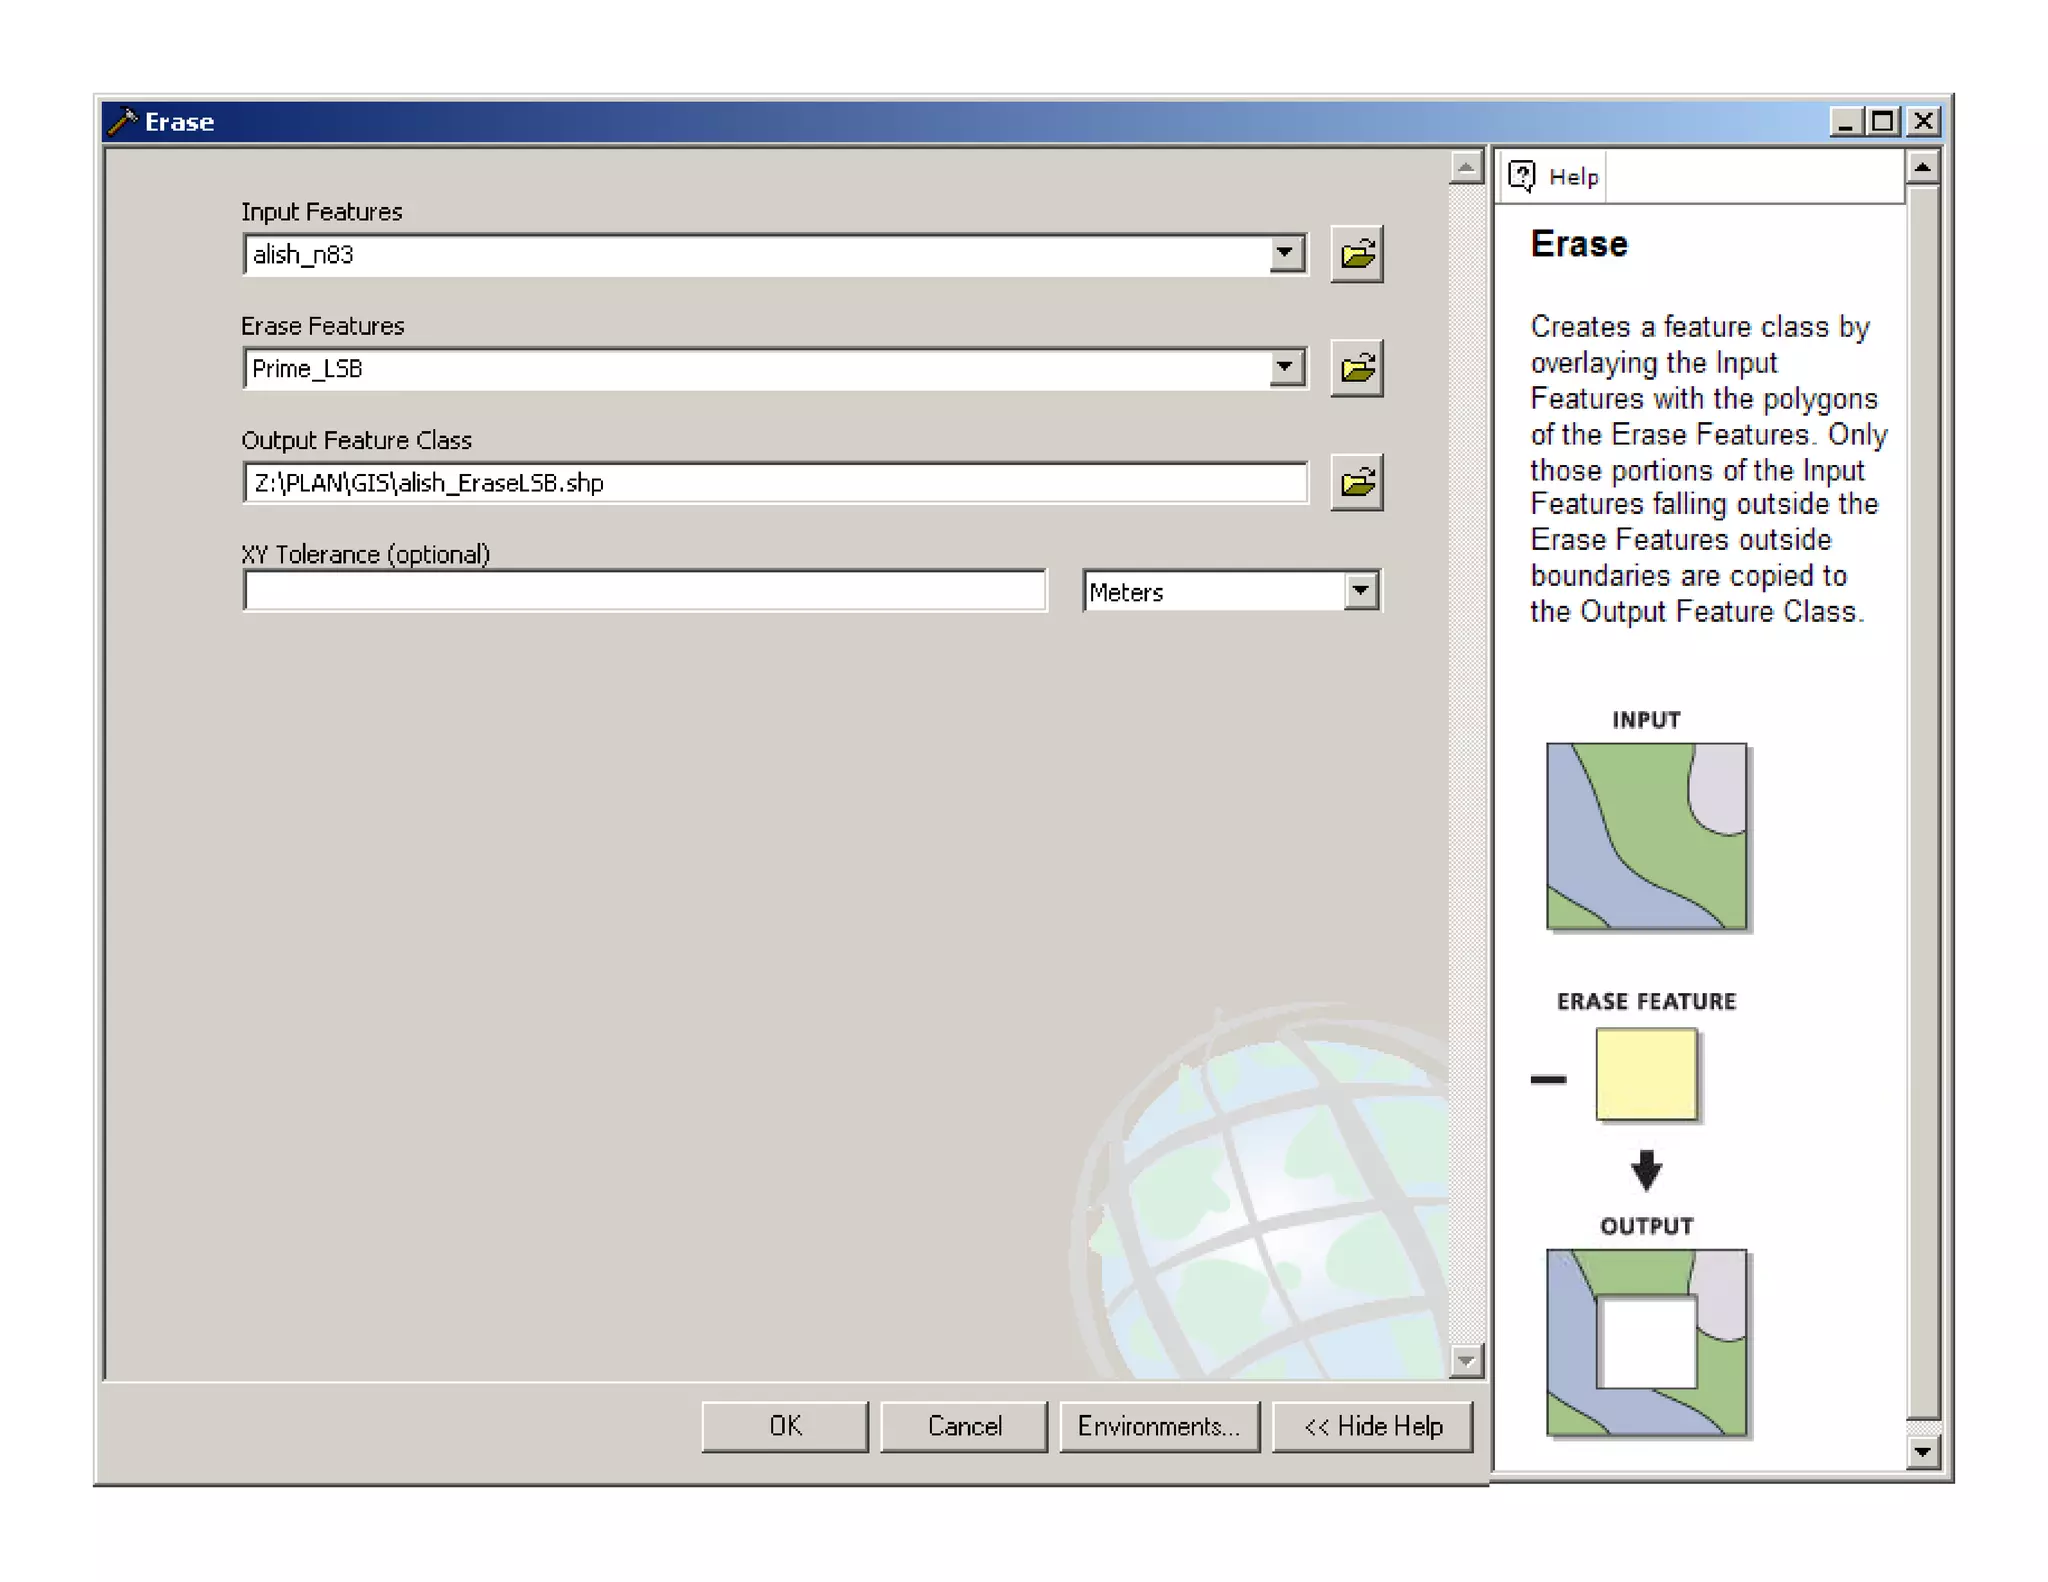The width and height of the screenshot is (2048, 1582).
Task: Open the Environments settings button
Action: [x=1158, y=1426]
